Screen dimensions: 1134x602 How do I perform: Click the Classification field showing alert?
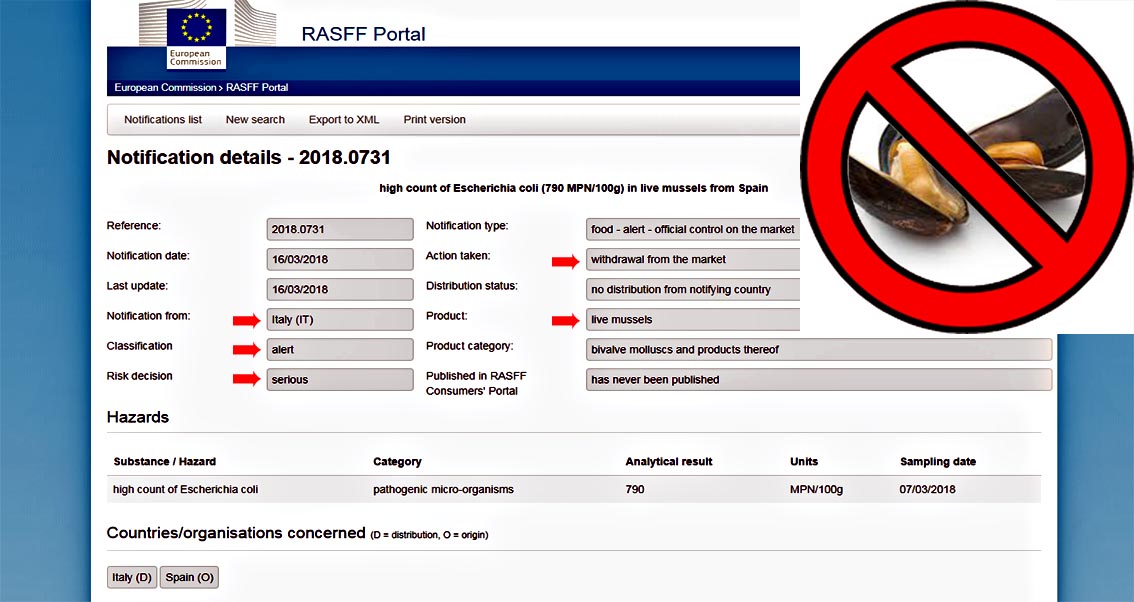pyautogui.click(x=340, y=349)
